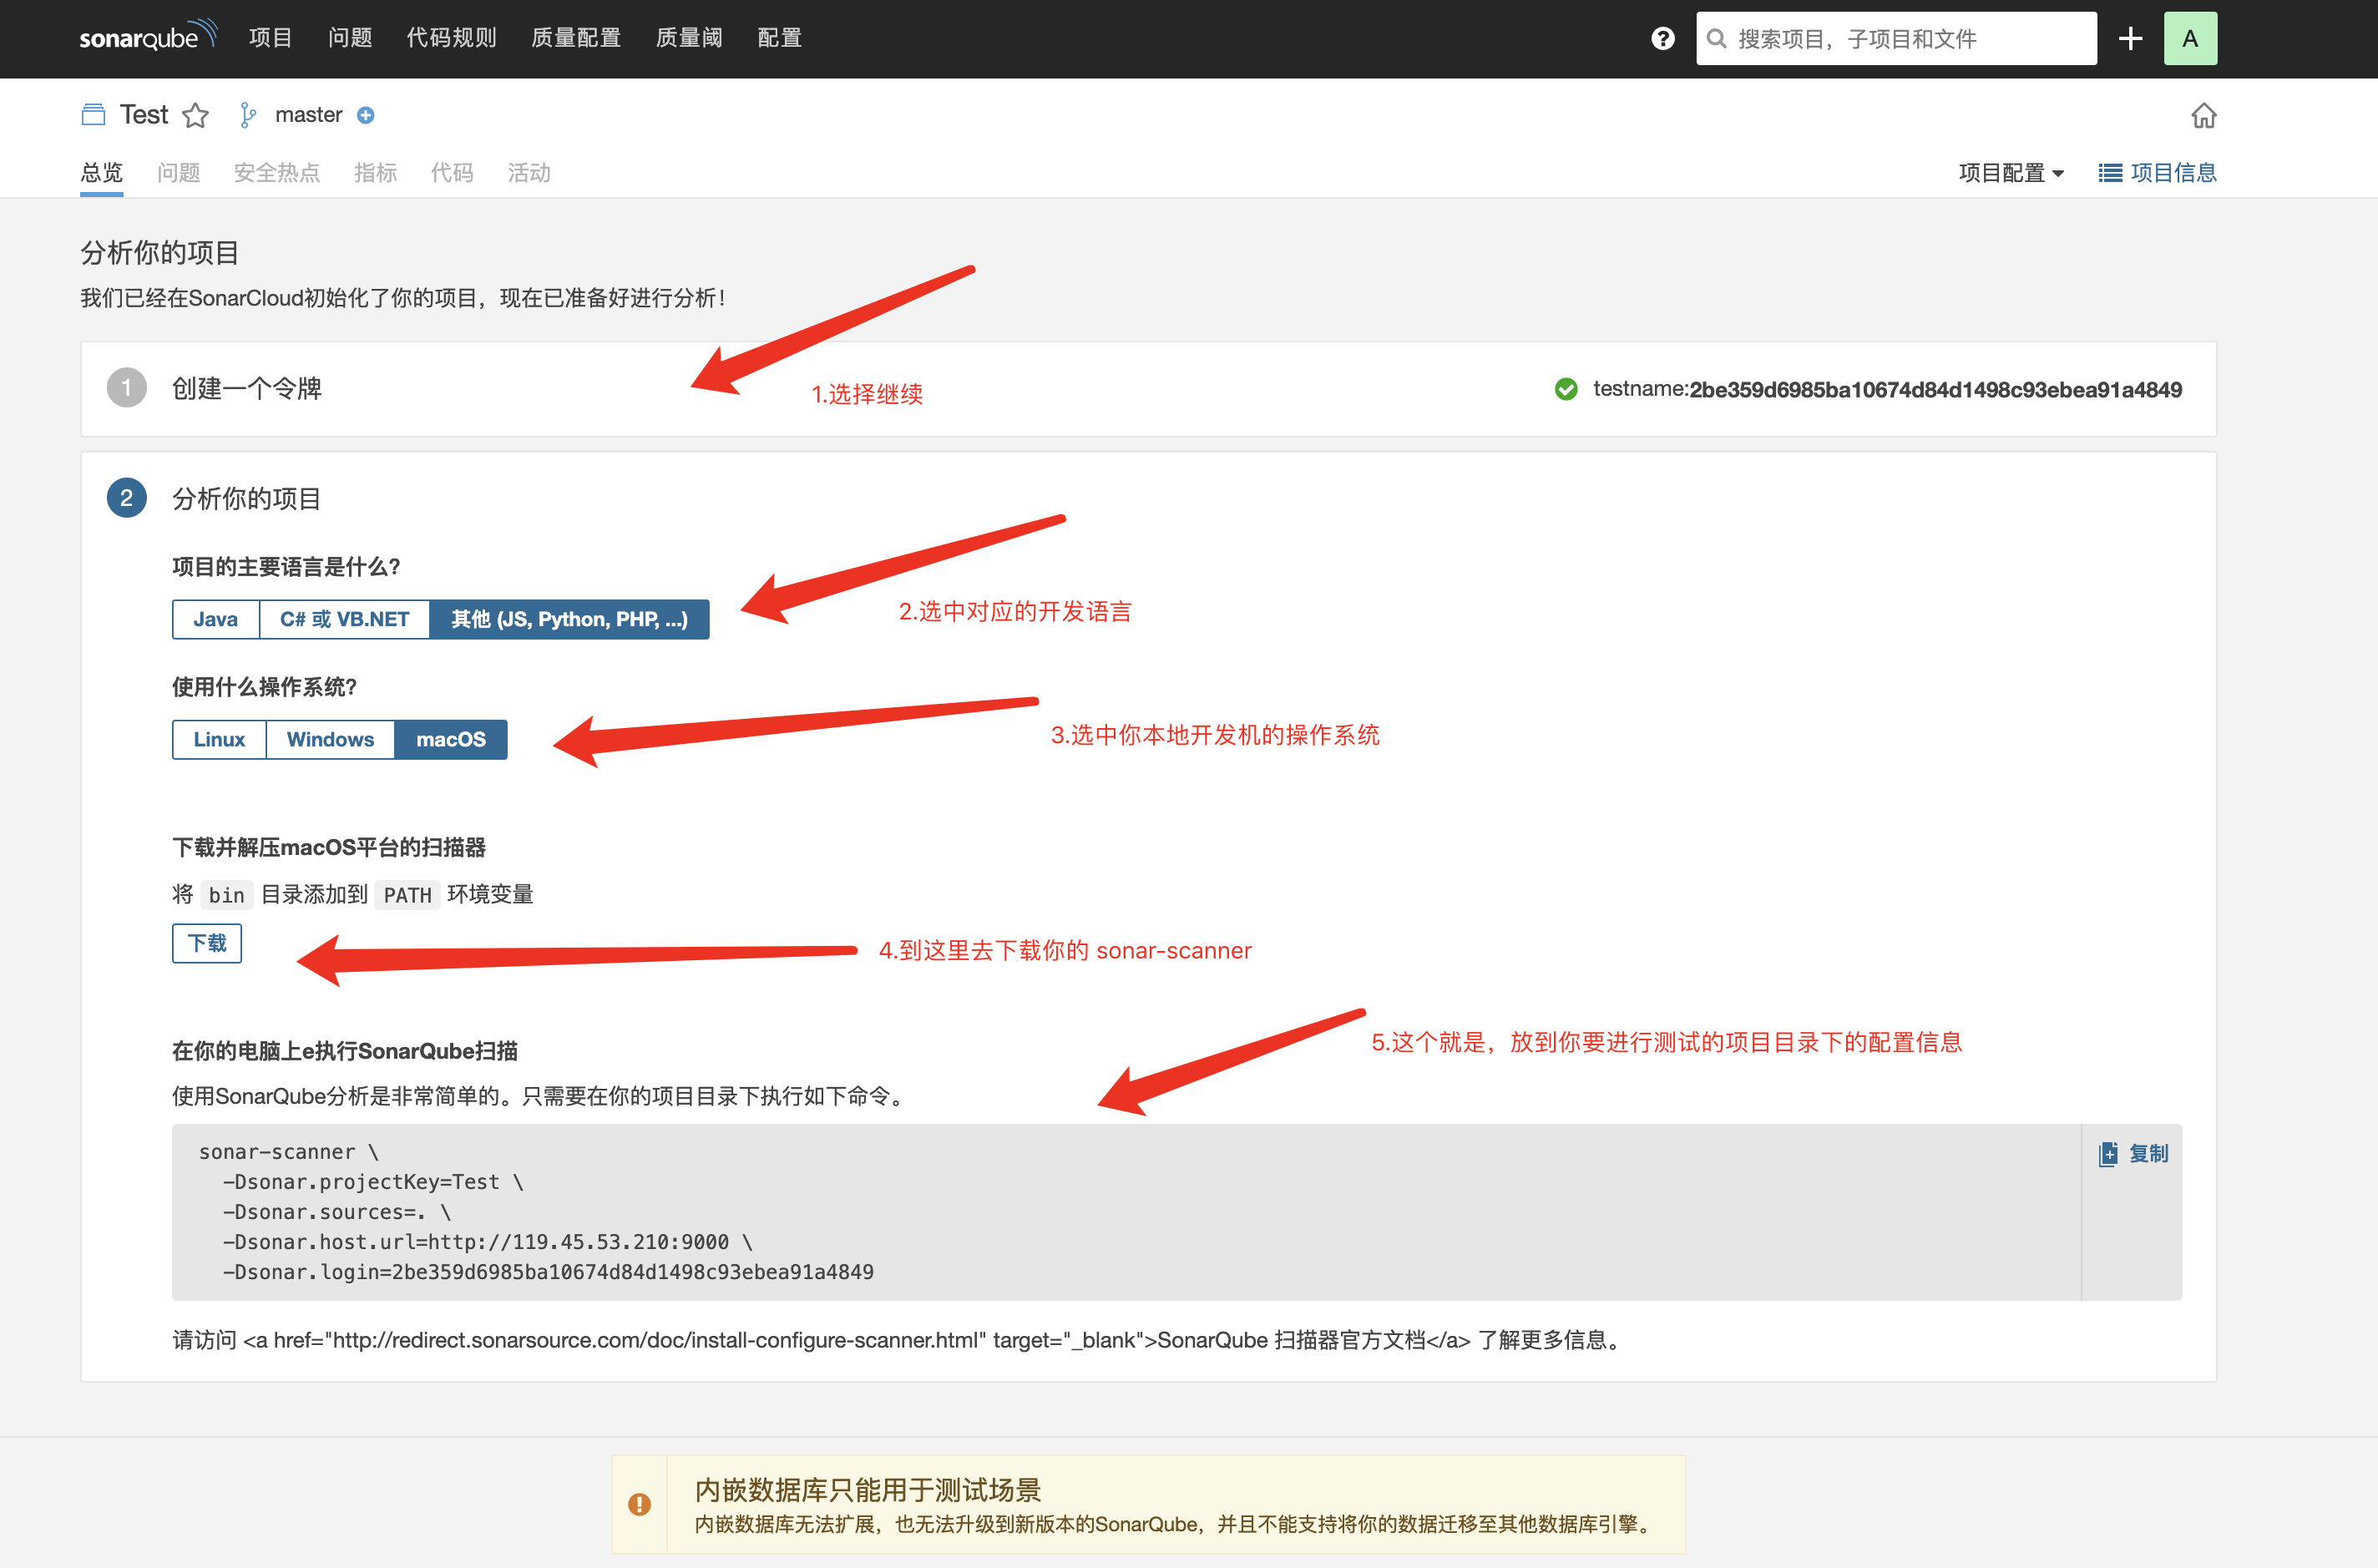Click the copy icon next to 复制
This screenshot has width=2378, height=1568.
click(2108, 1153)
